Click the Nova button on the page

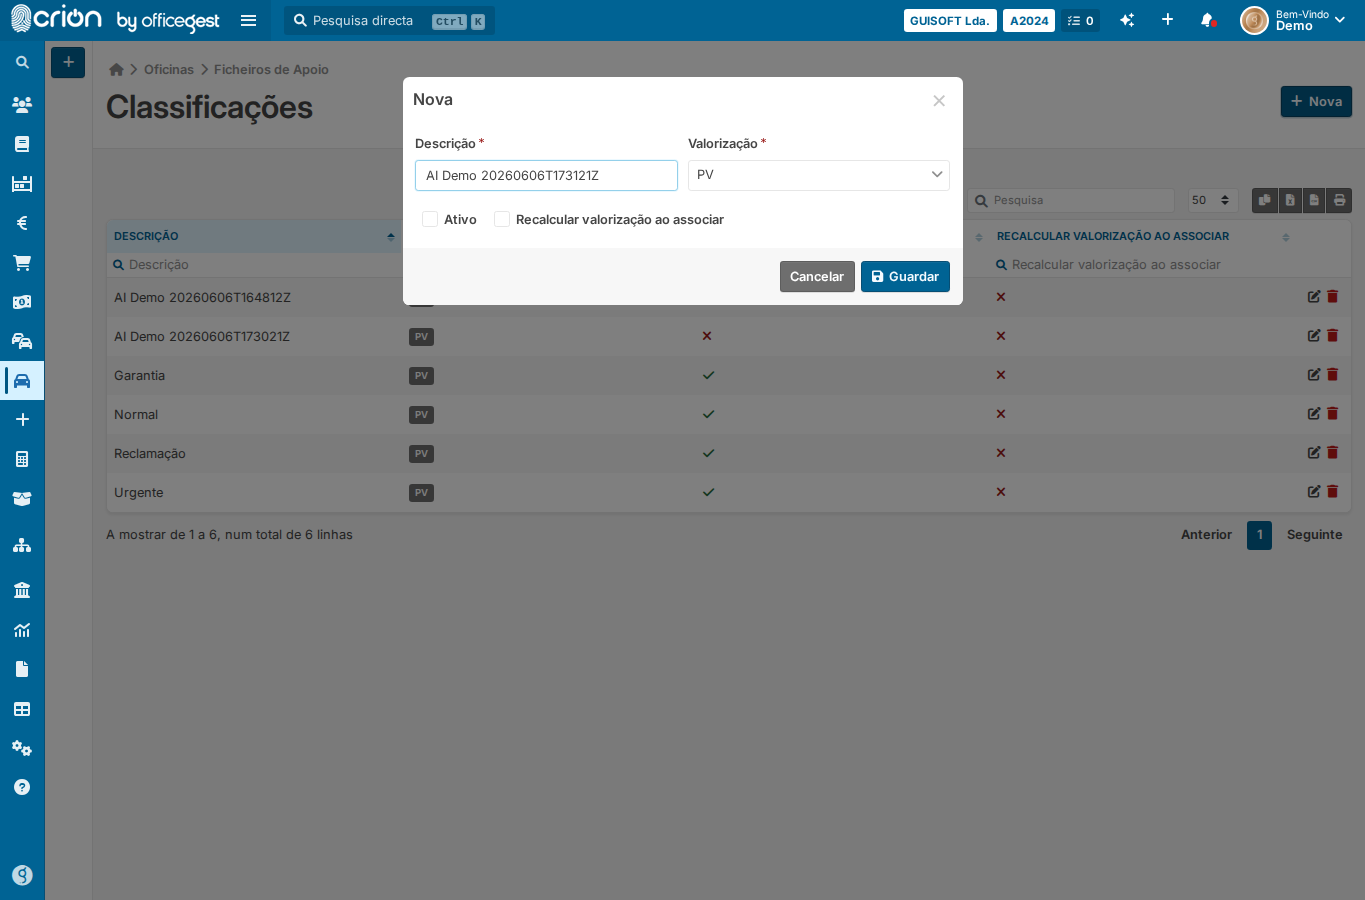point(1317,101)
